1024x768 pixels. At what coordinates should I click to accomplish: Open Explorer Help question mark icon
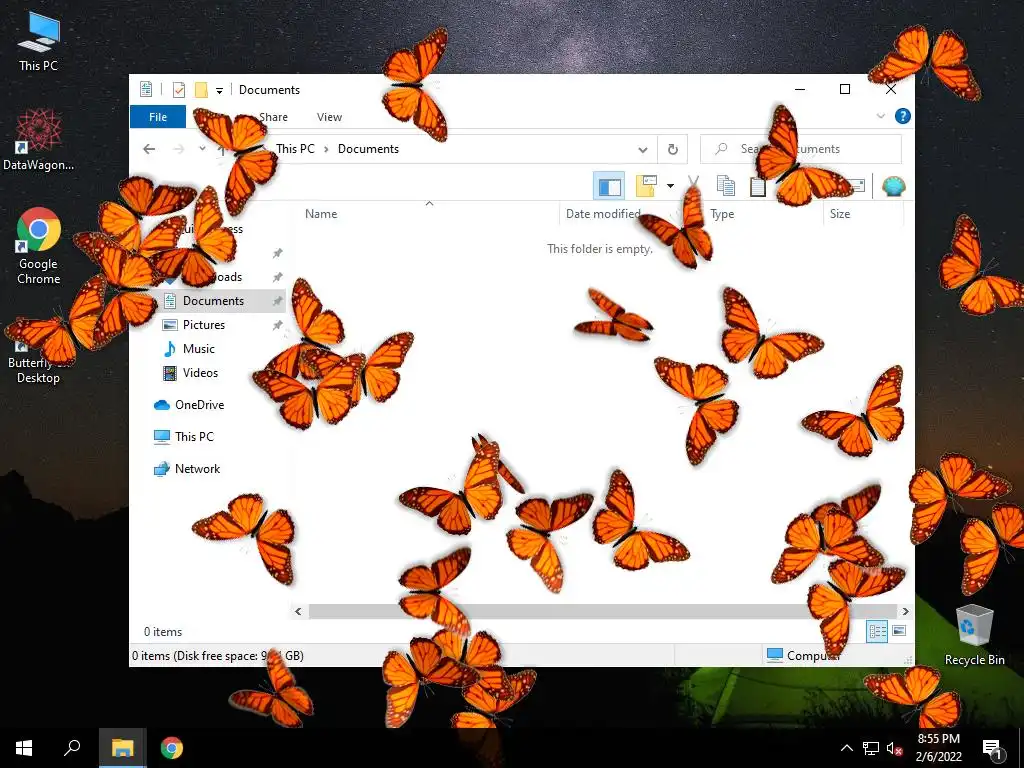903,116
